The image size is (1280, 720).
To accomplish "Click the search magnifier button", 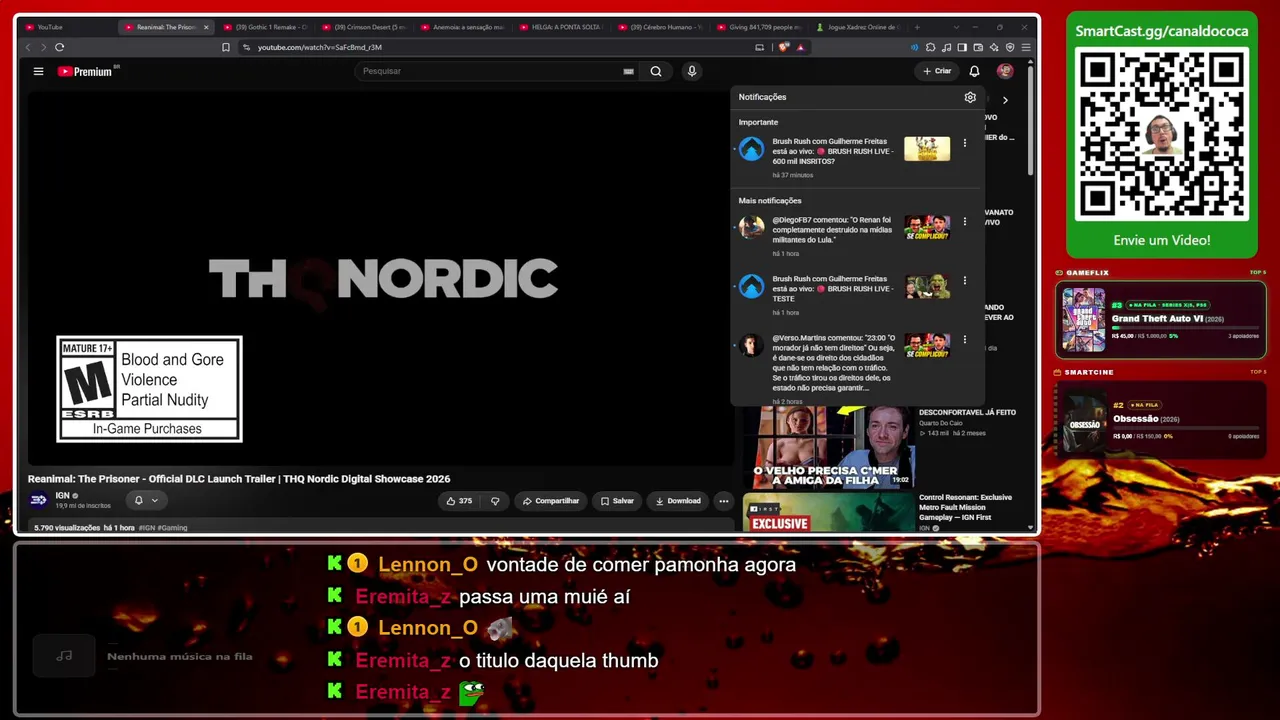I will tap(656, 71).
